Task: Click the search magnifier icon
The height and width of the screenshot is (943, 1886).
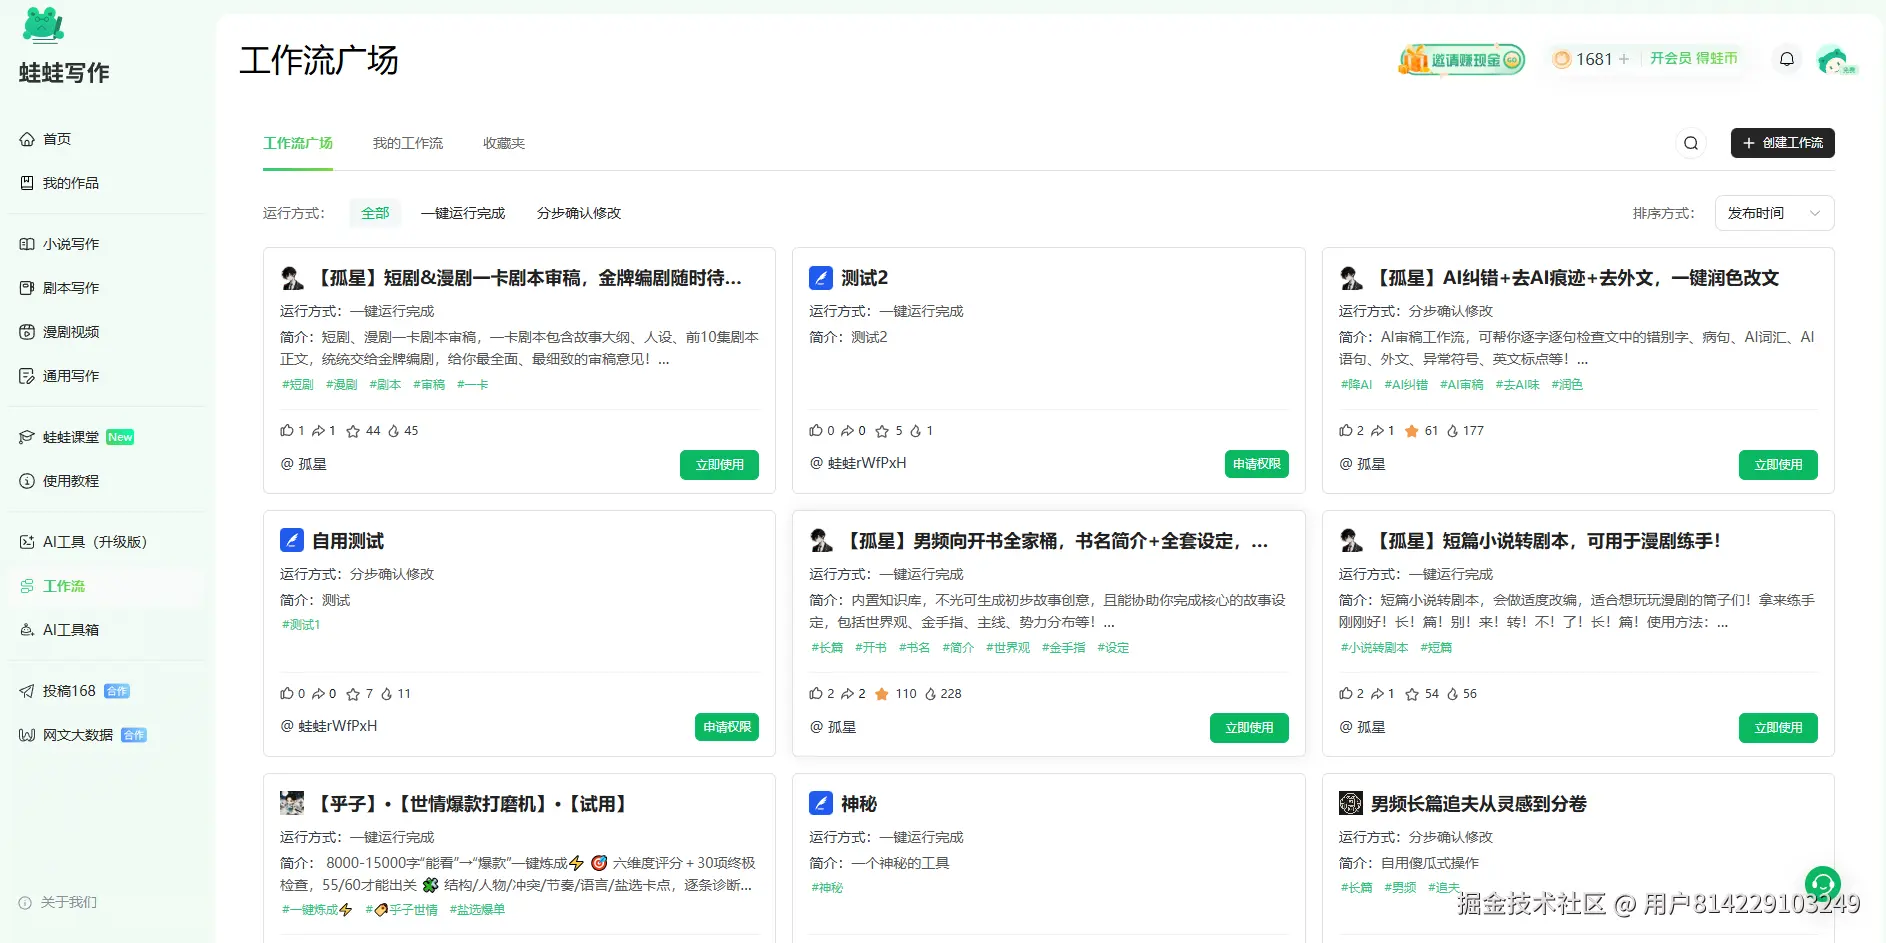Action: tap(1691, 143)
